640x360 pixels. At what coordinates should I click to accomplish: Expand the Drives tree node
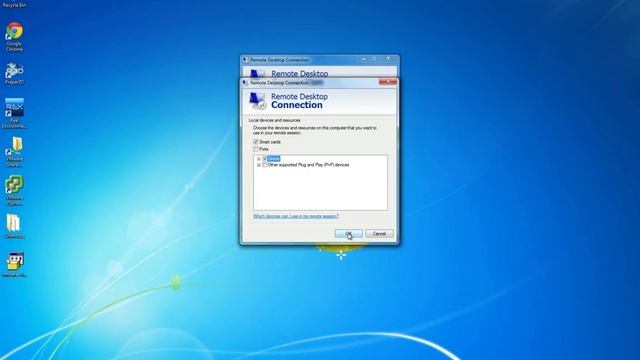(259, 158)
